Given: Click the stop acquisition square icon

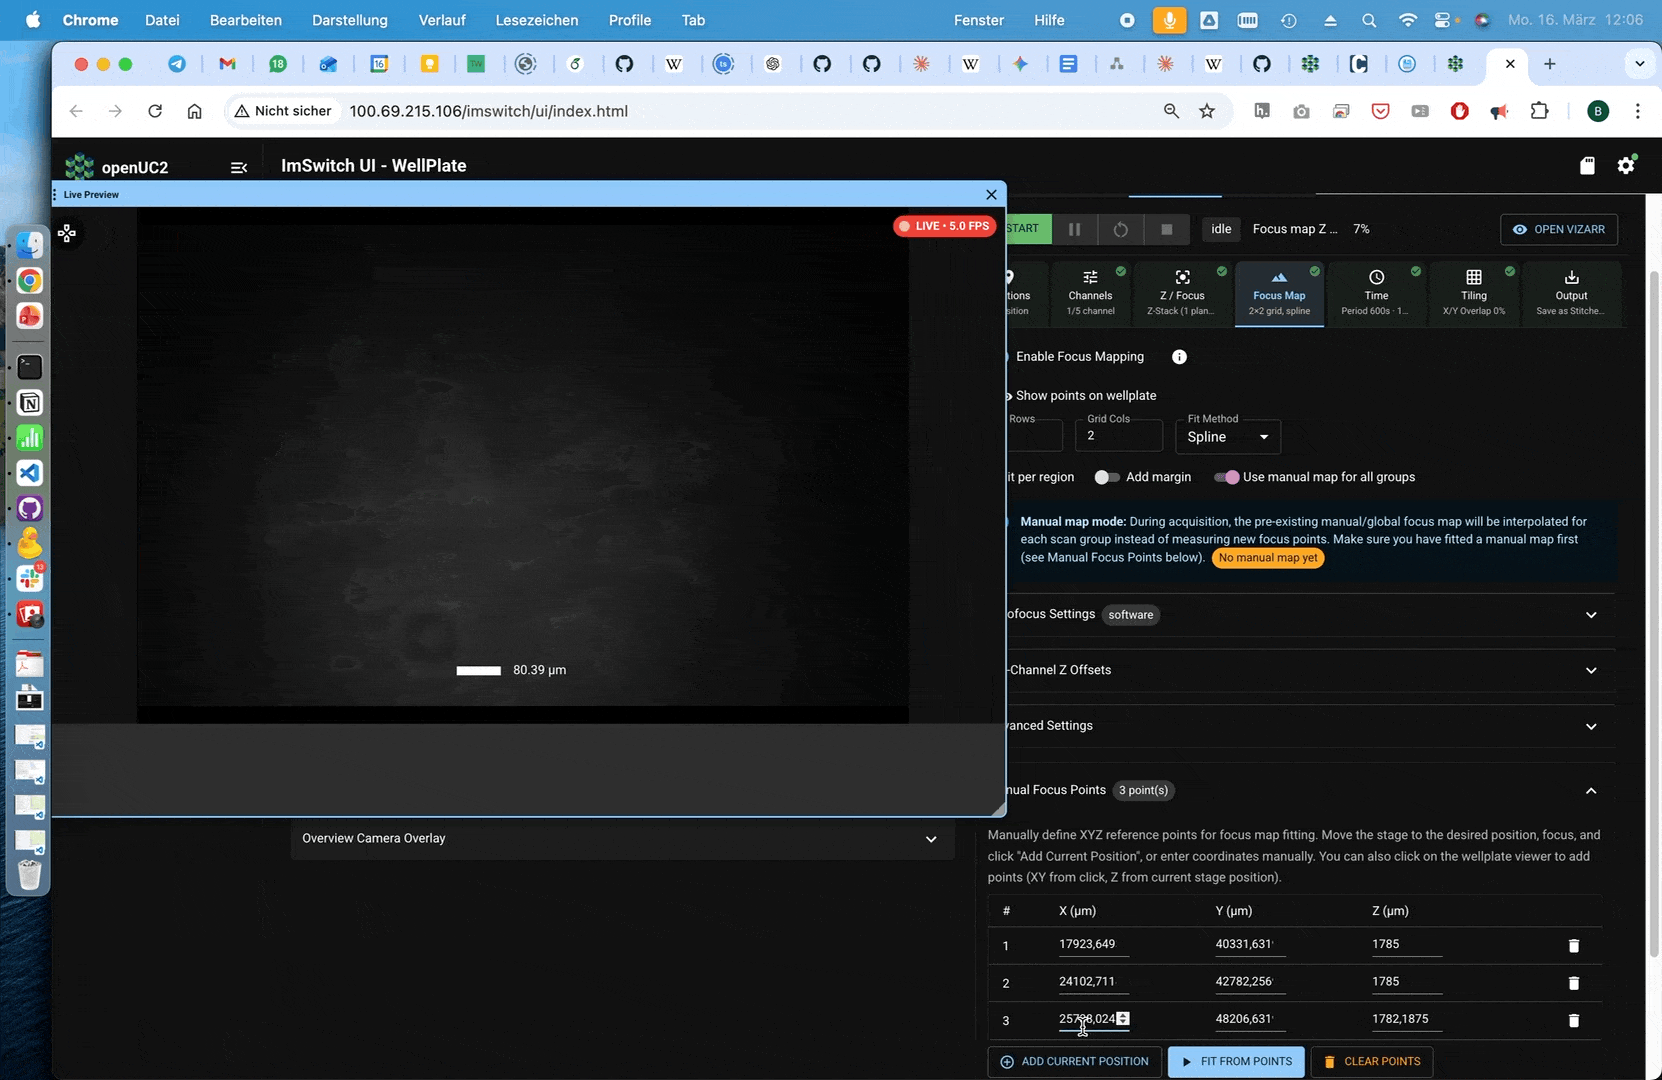Looking at the screenshot, I should pos(1166,229).
